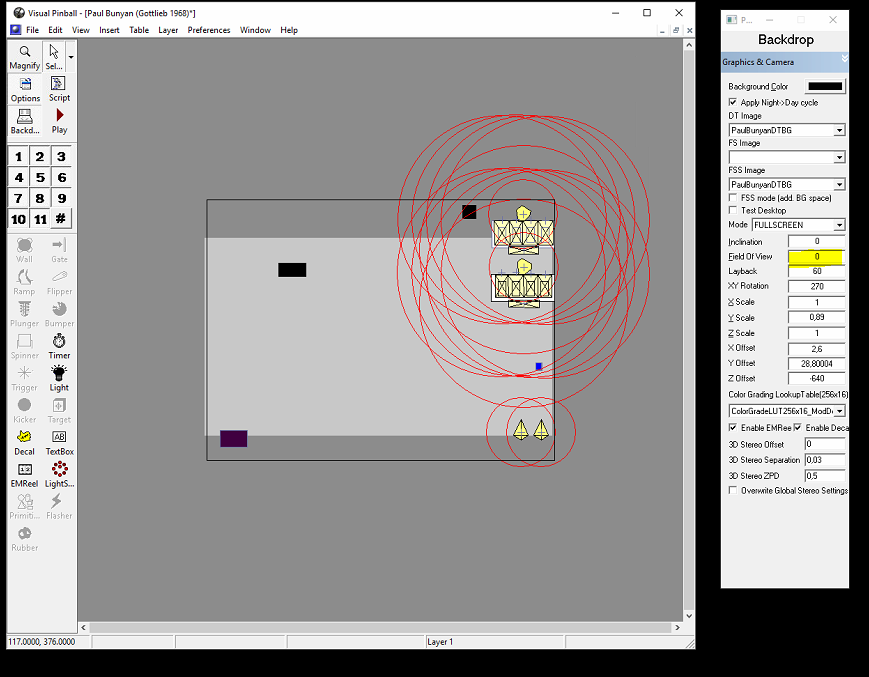Image resolution: width=869 pixels, height=677 pixels.
Task: Toggle layer 3 button
Action: (x=62, y=157)
